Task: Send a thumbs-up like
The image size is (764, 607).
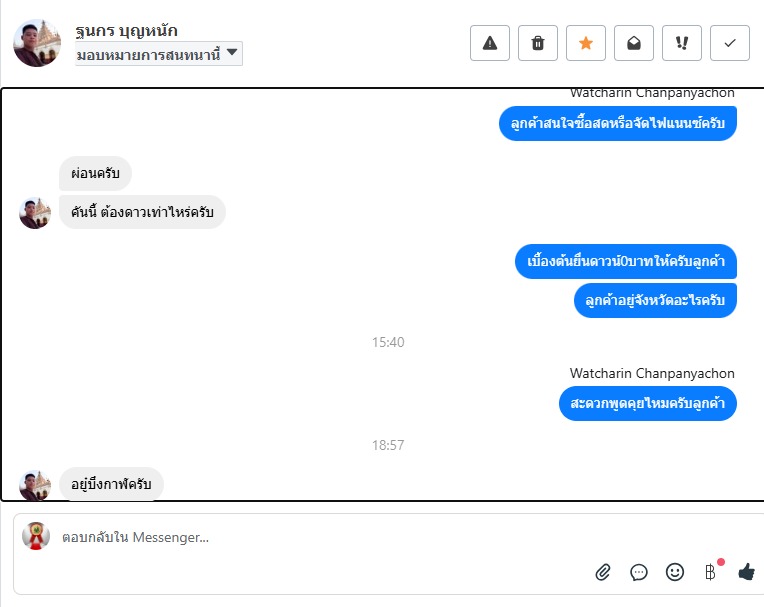Action: (x=746, y=571)
